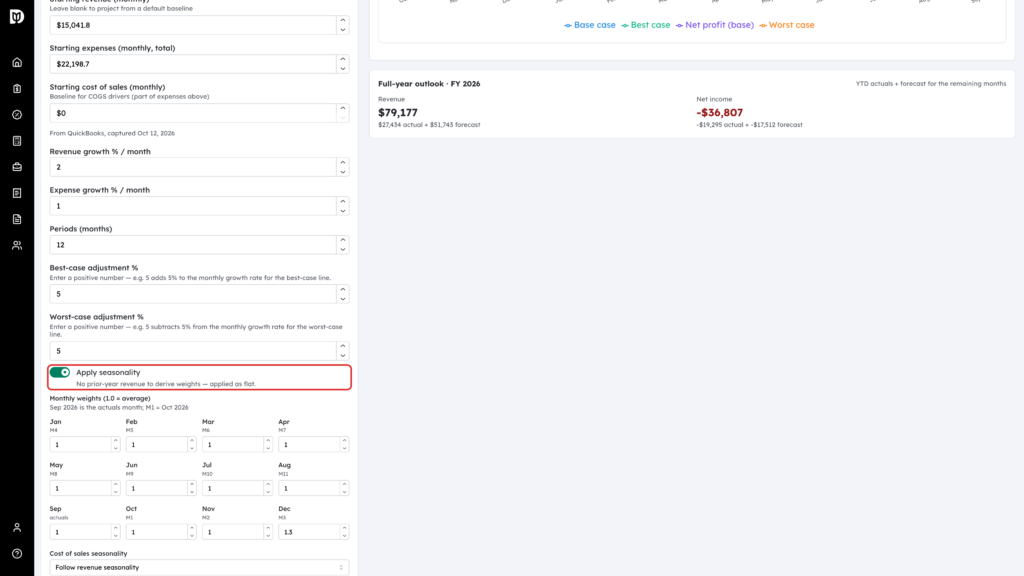The width and height of the screenshot is (1024, 576).
Task: Increase Revenue growth % with the up arrow
Action: (343, 163)
